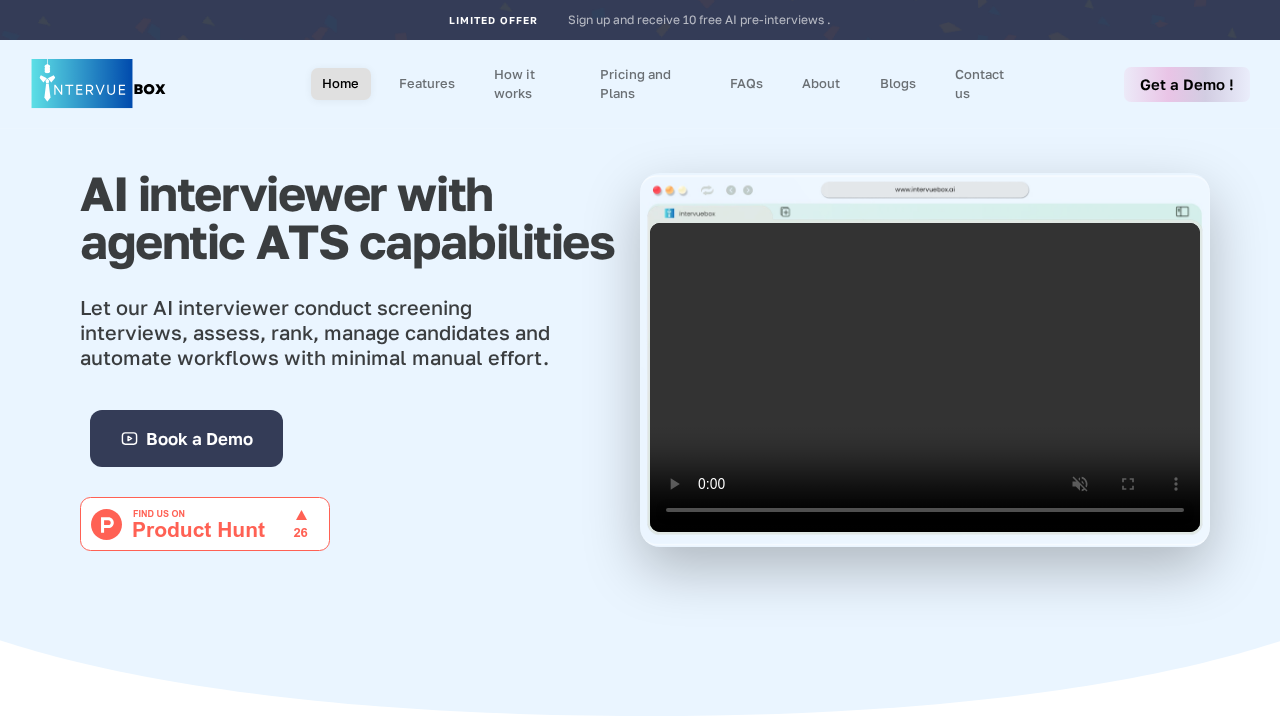Upvote IntervueBox on Product Hunt
The height and width of the screenshot is (720, 1280).
click(300, 521)
